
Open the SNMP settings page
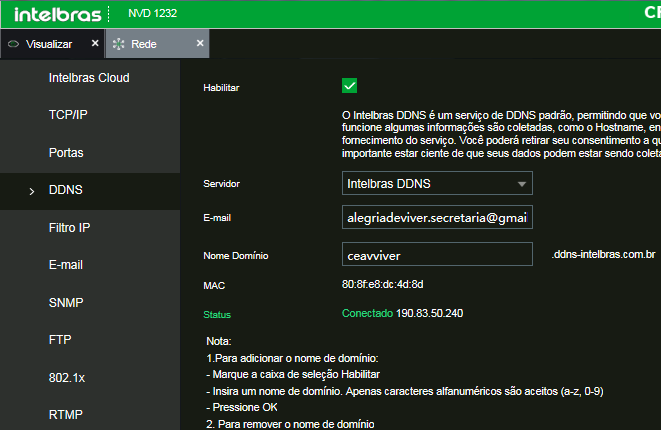pyautogui.click(x=66, y=302)
